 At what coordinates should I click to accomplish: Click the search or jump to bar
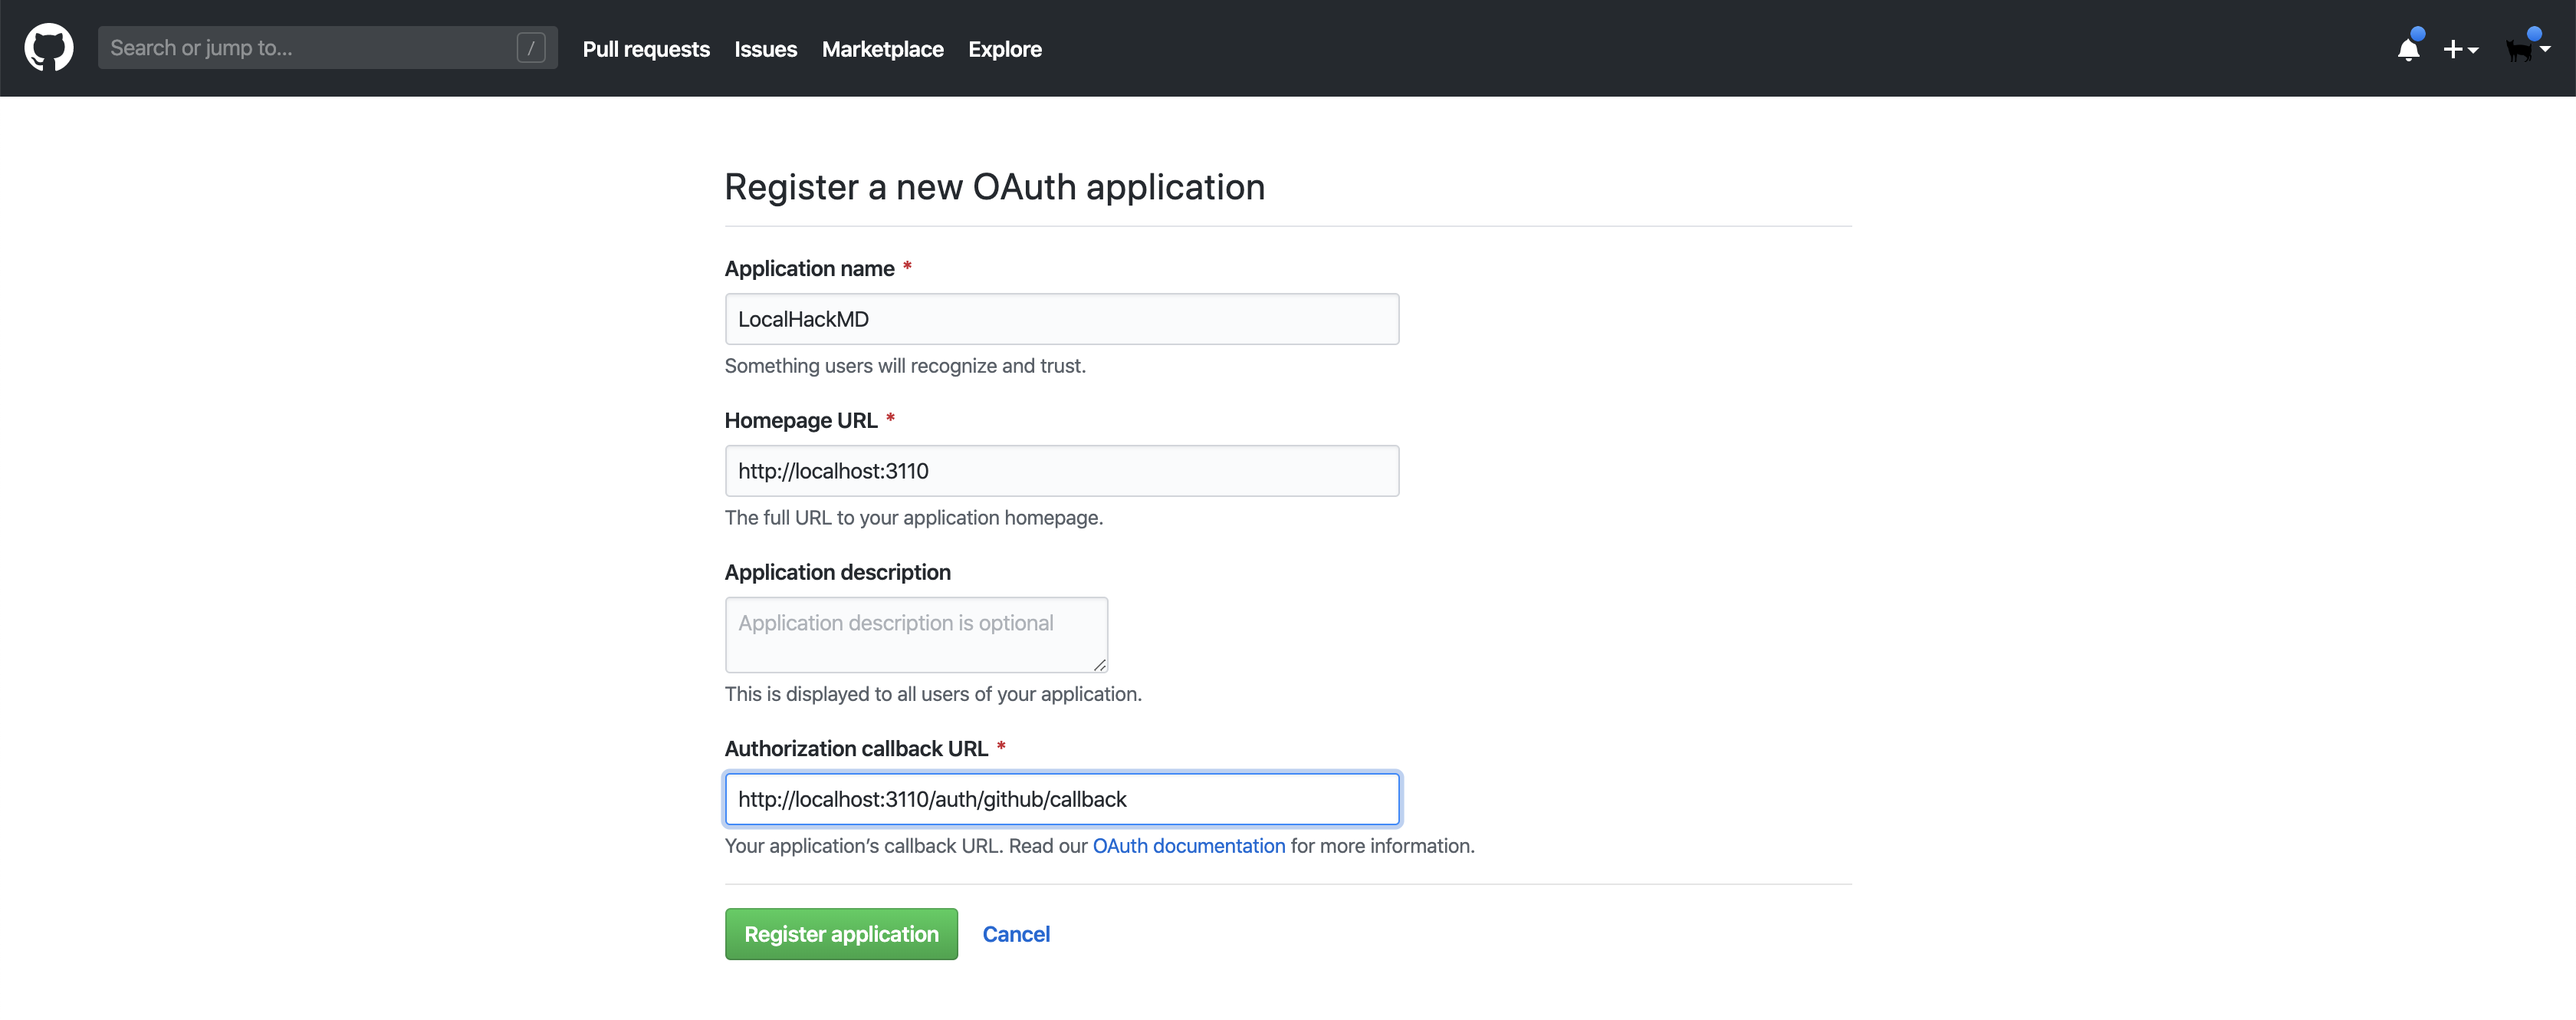click(x=300, y=47)
